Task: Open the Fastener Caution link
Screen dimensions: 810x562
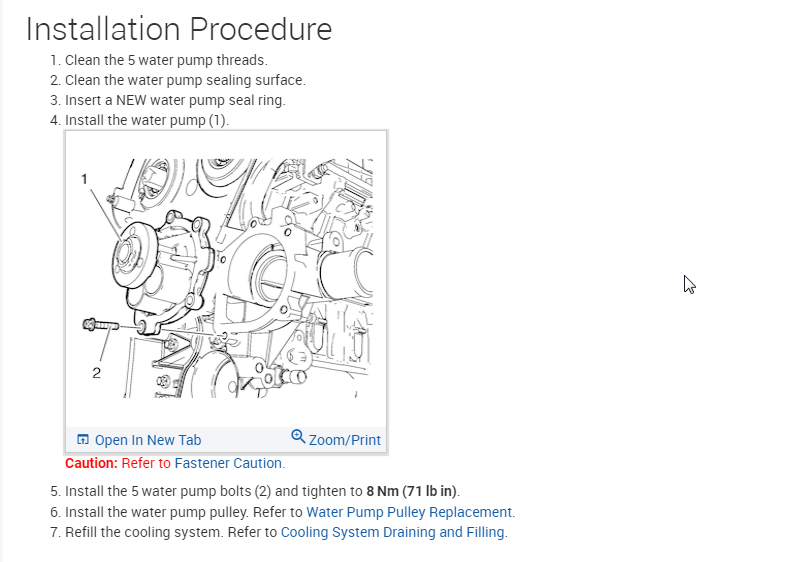Action: [229, 463]
